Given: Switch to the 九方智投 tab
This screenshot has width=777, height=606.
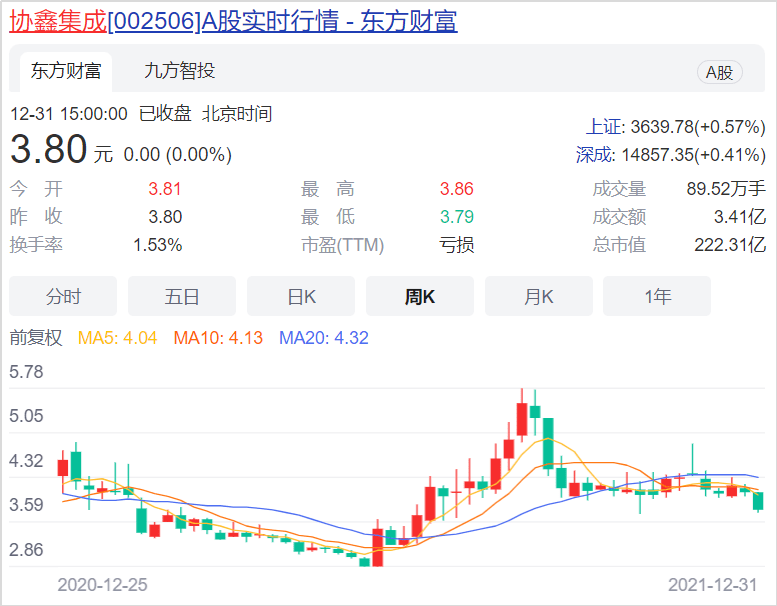Looking at the screenshot, I should coord(179,71).
